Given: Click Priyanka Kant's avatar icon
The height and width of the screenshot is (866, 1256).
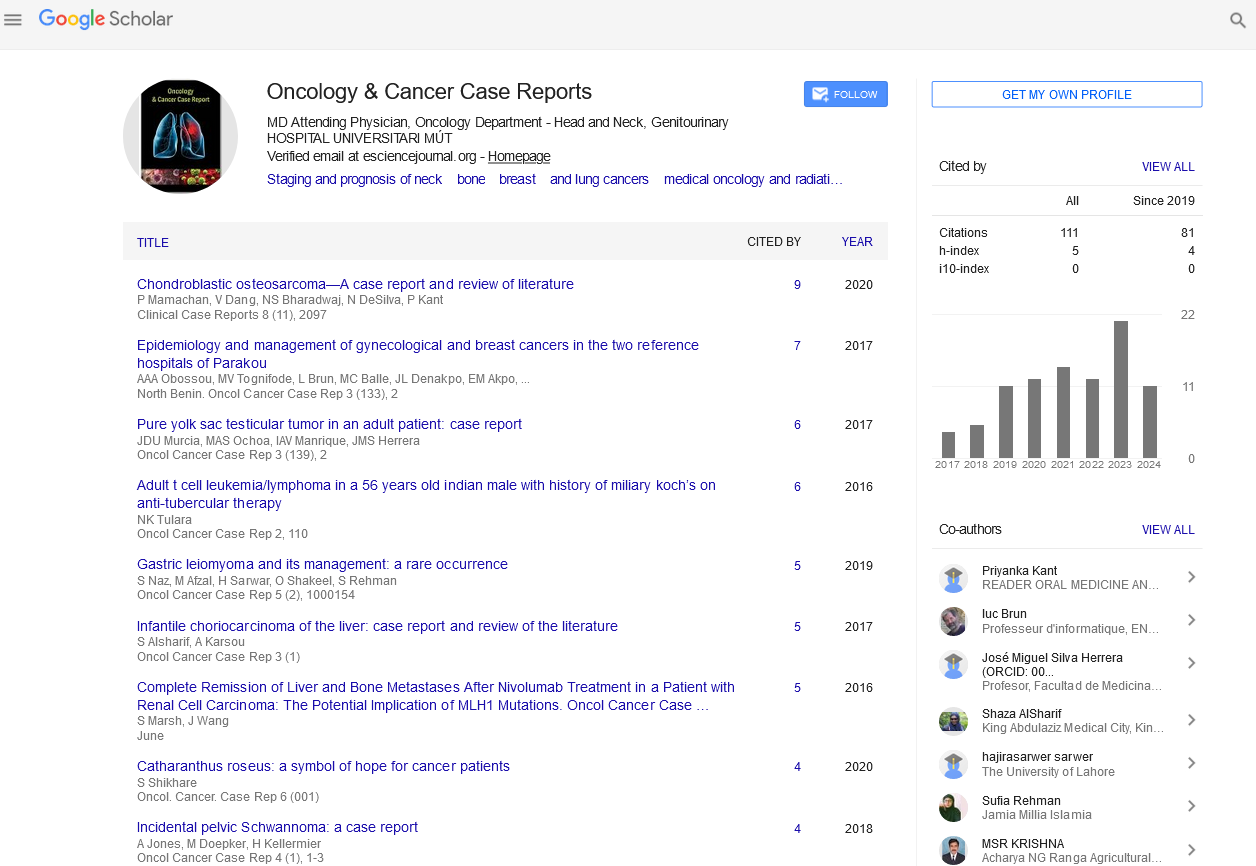Looking at the screenshot, I should (x=954, y=578).
